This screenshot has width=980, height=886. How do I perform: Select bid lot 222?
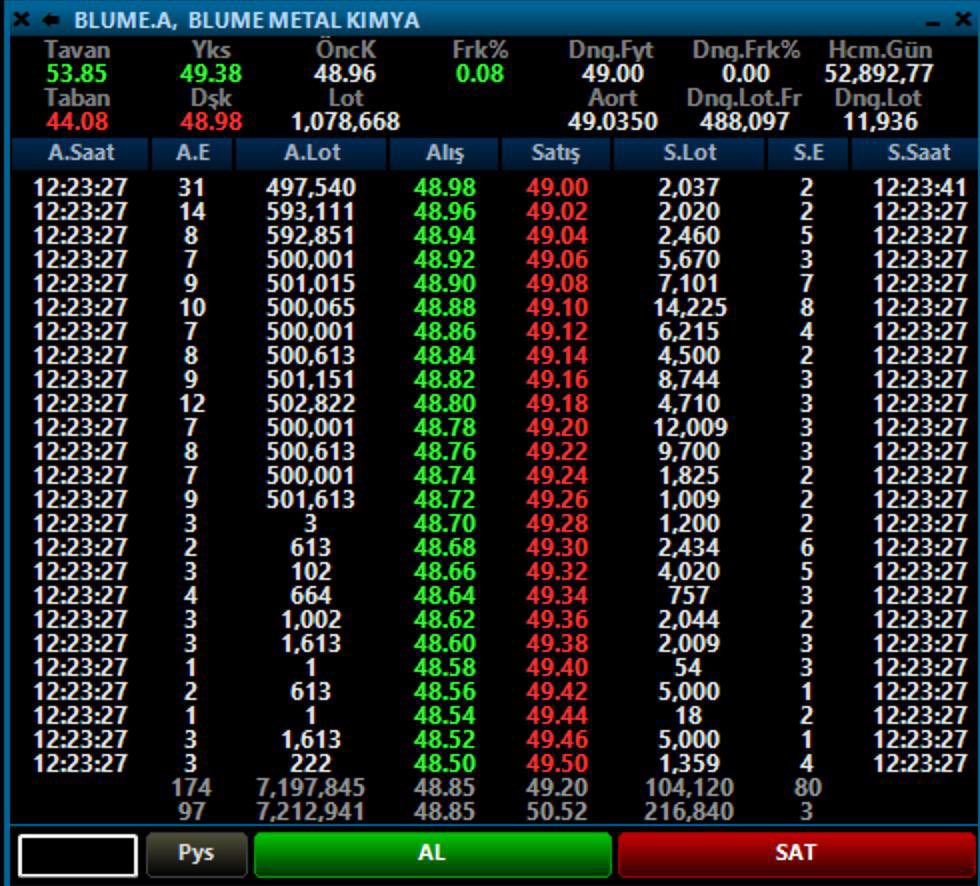pyautogui.click(x=311, y=764)
